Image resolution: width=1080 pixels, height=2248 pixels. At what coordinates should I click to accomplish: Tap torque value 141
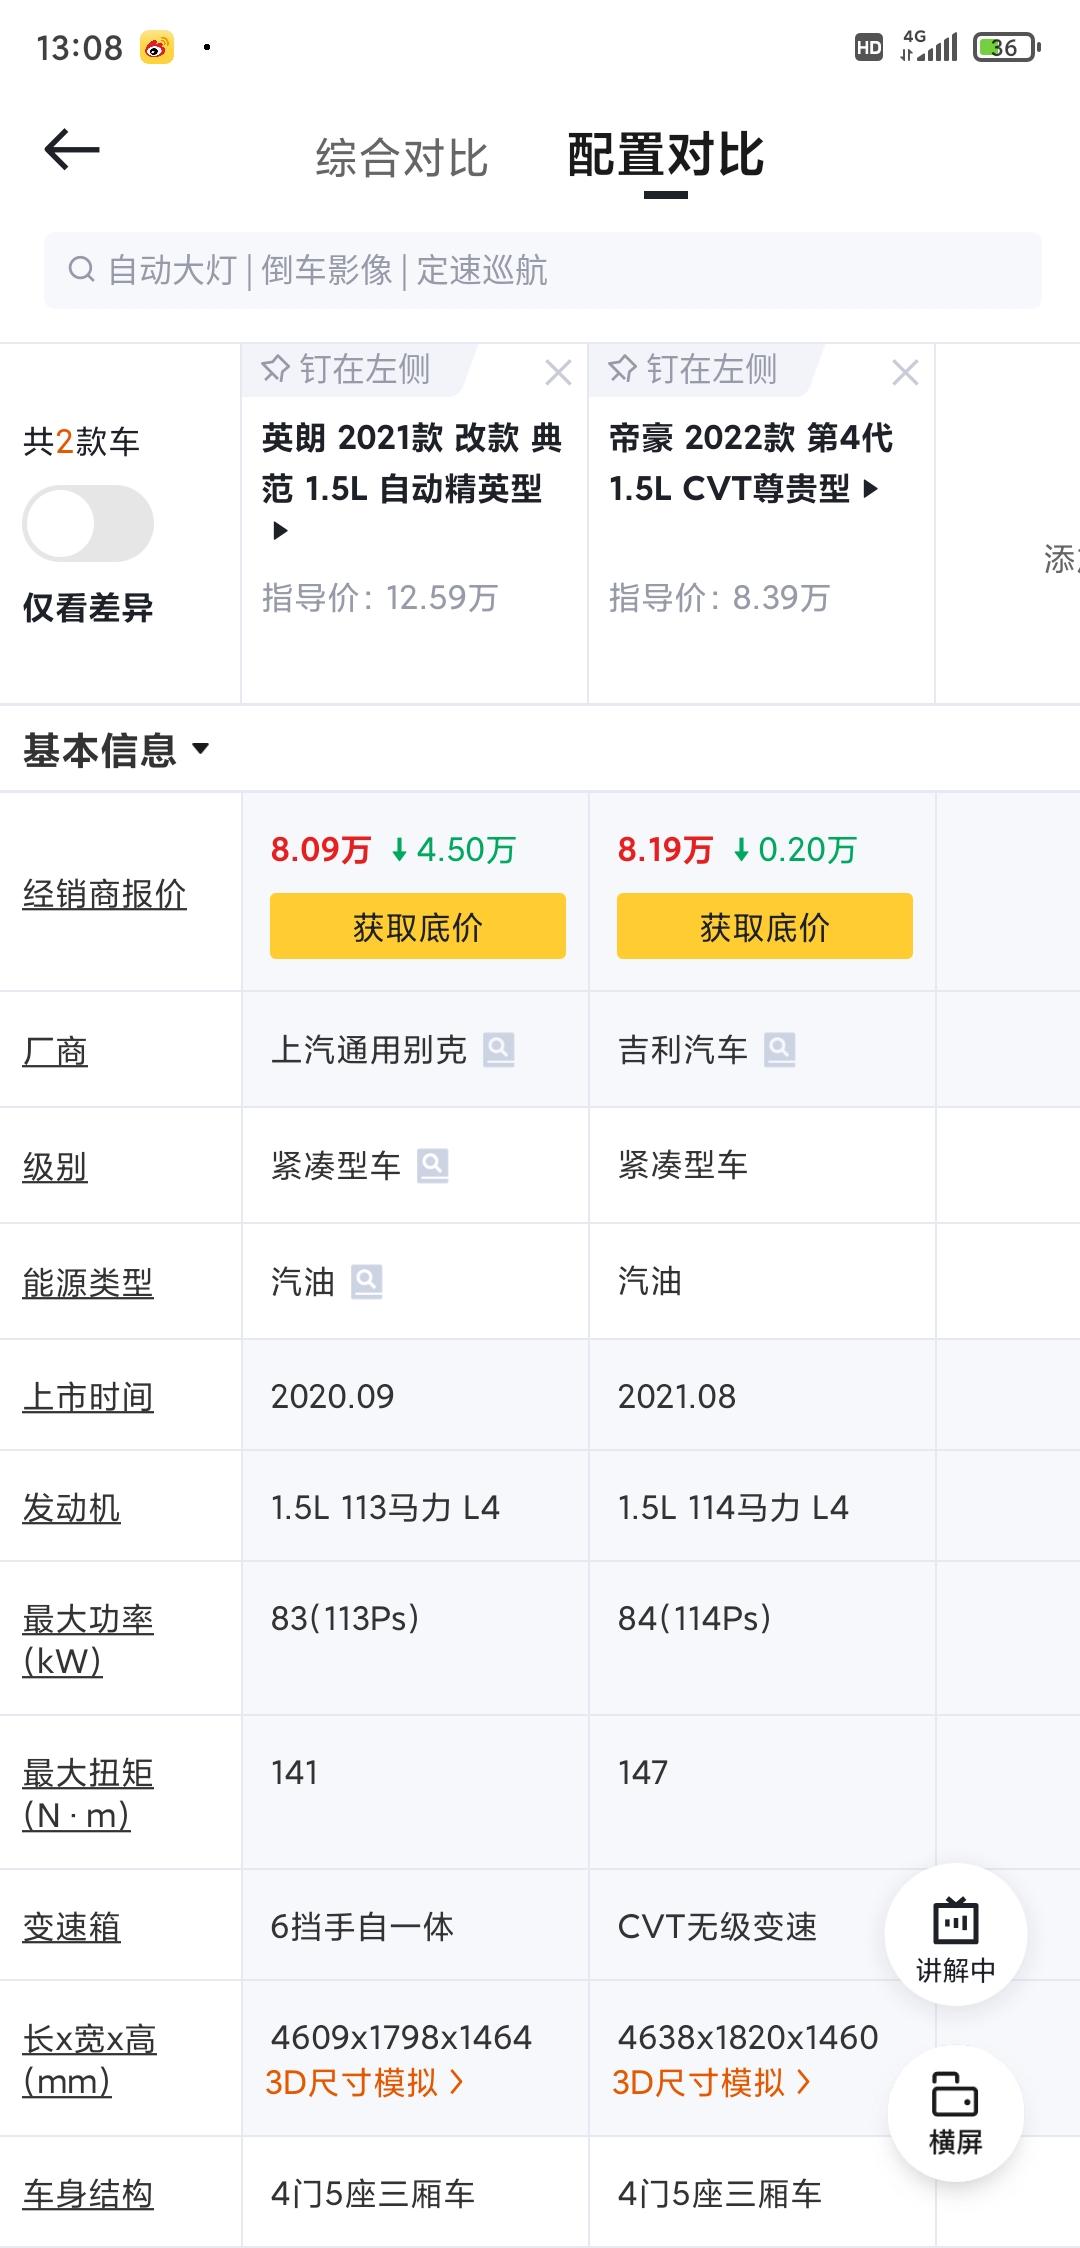pyautogui.click(x=294, y=1772)
